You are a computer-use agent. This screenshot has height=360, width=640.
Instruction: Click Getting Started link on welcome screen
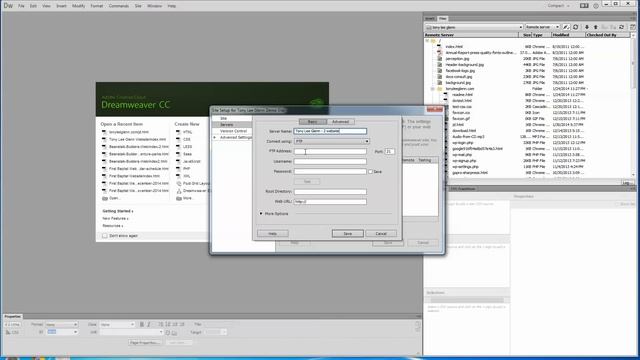pyautogui.click(x=118, y=211)
